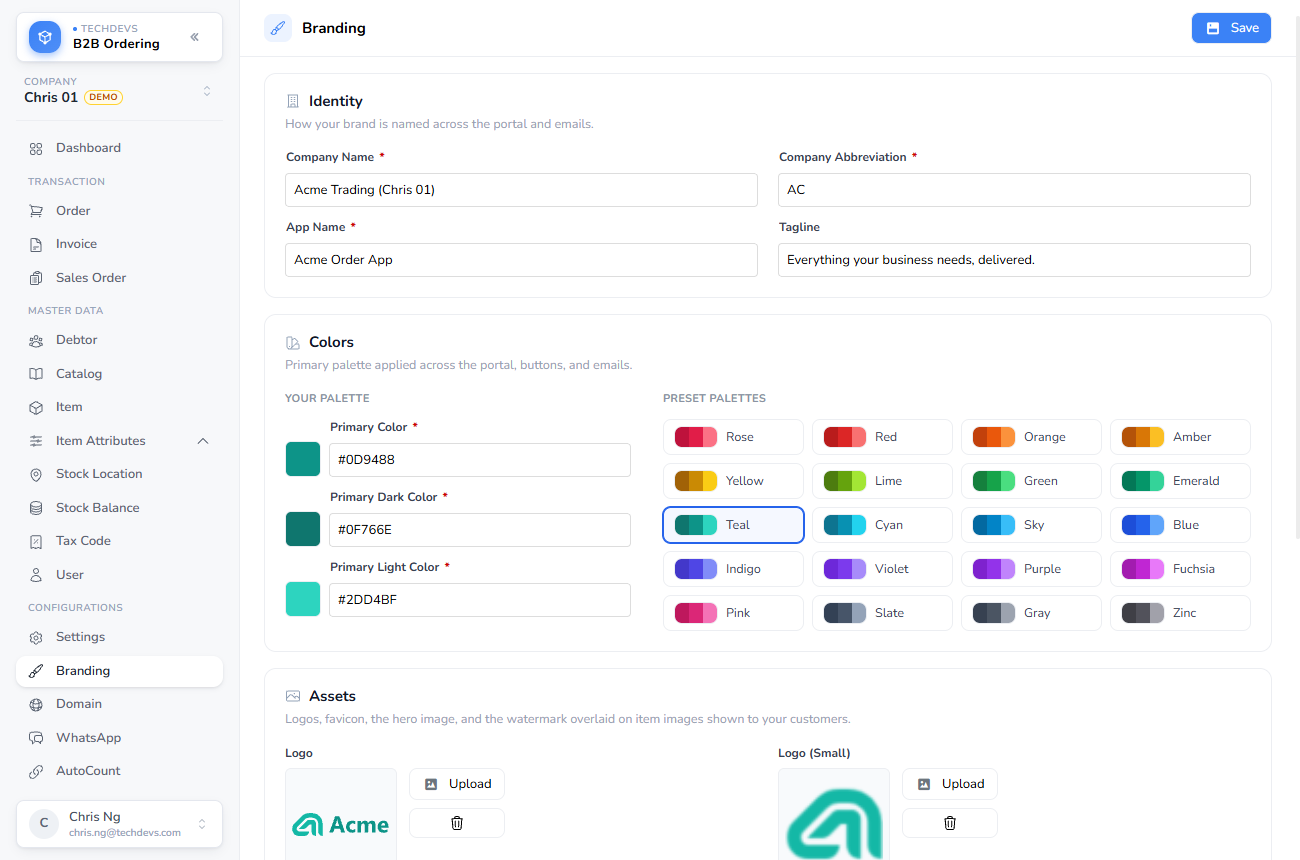Click the Stock Balance database icon
Screen dimensions: 1300x860
coord(36,508)
